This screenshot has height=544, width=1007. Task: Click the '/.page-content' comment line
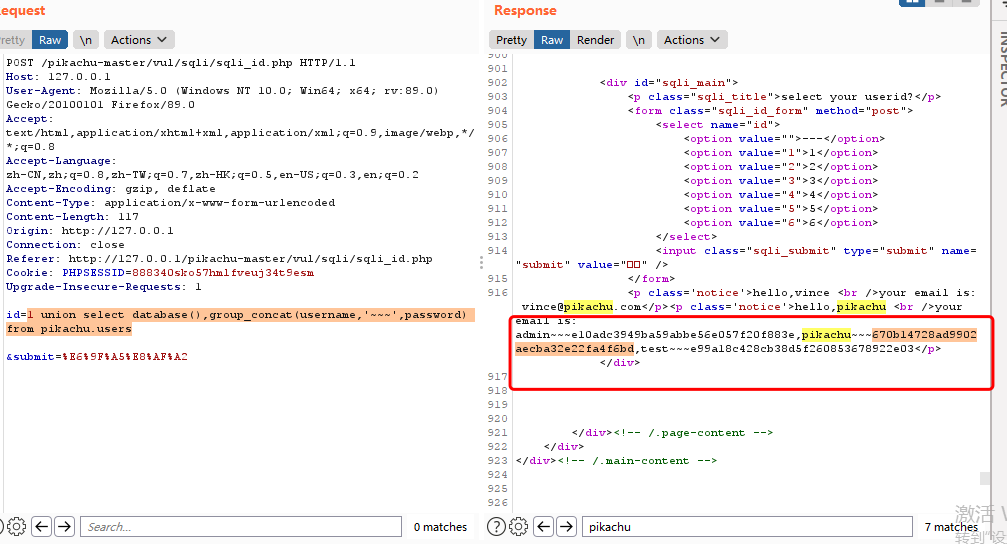[672, 433]
